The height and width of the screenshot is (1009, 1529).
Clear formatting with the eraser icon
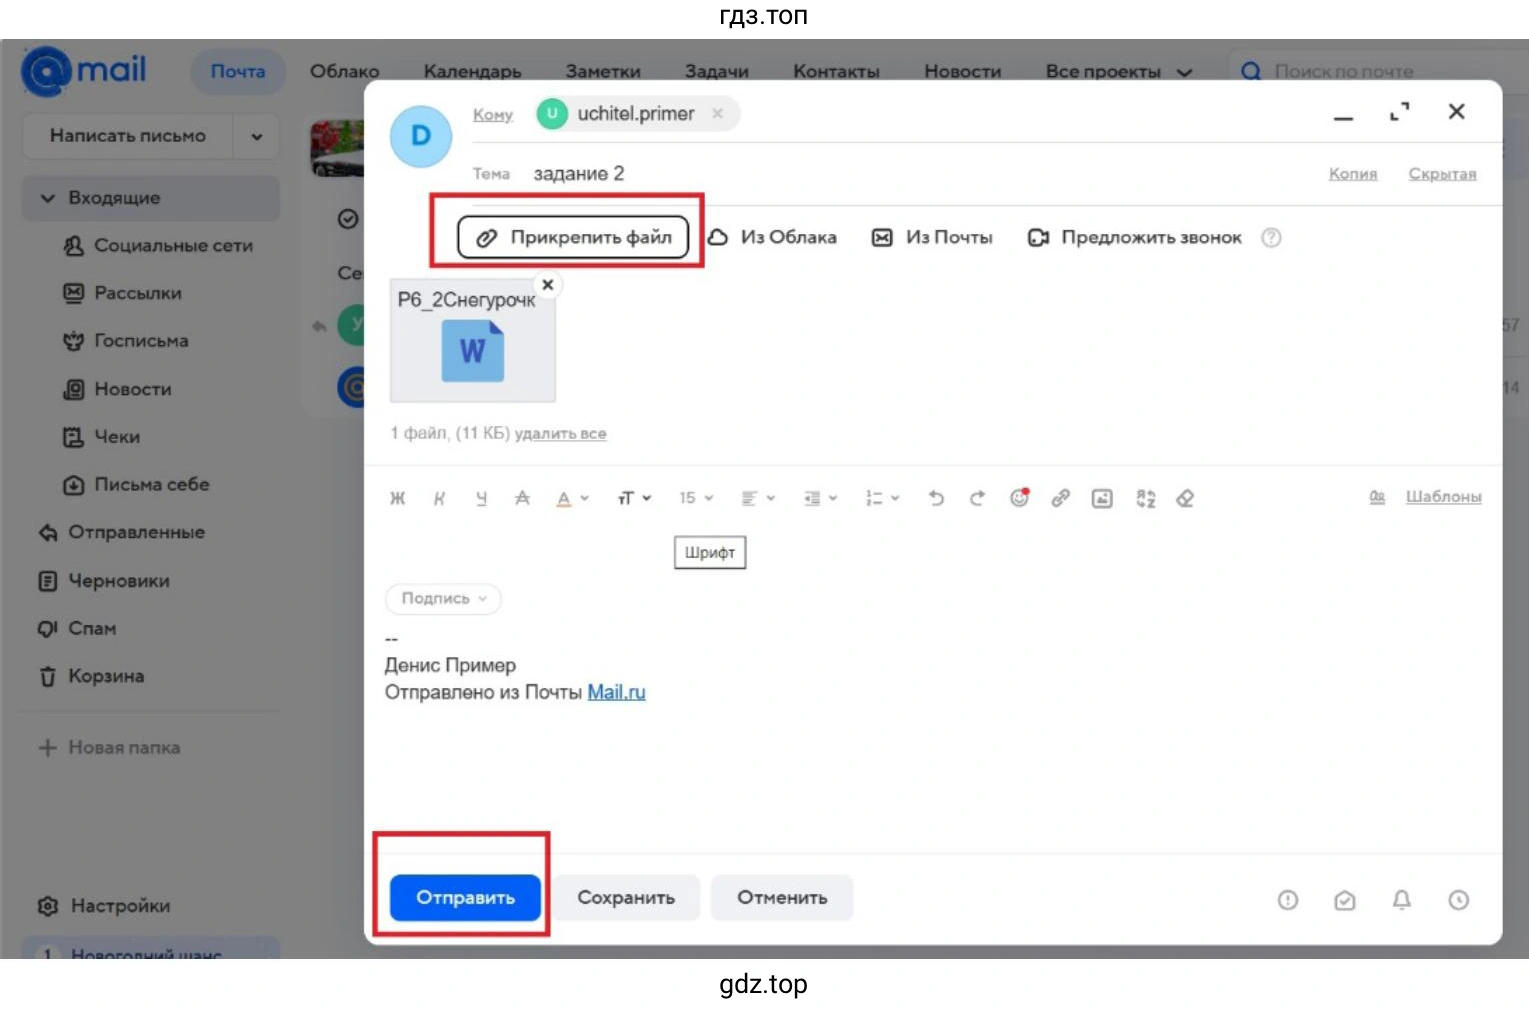coord(1185,498)
